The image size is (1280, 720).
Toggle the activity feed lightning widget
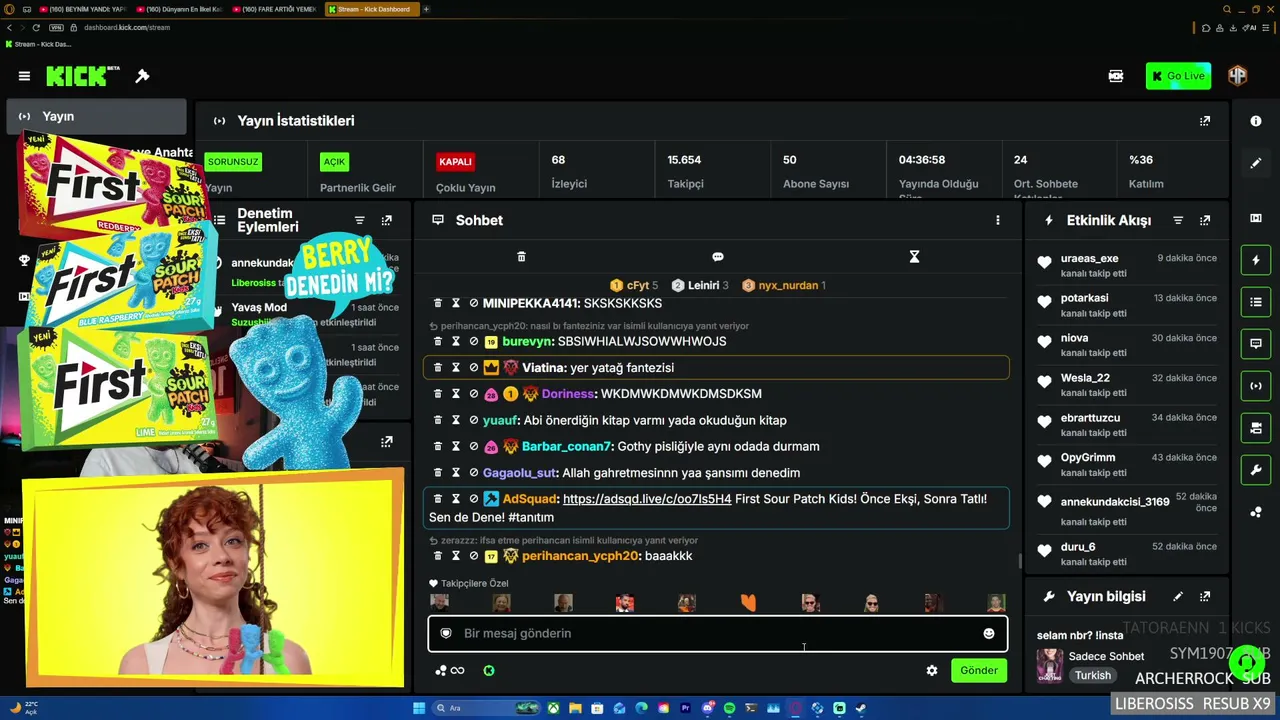click(1256, 260)
